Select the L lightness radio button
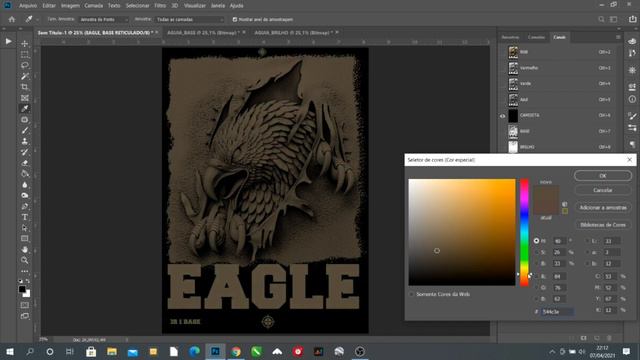 (x=588, y=241)
